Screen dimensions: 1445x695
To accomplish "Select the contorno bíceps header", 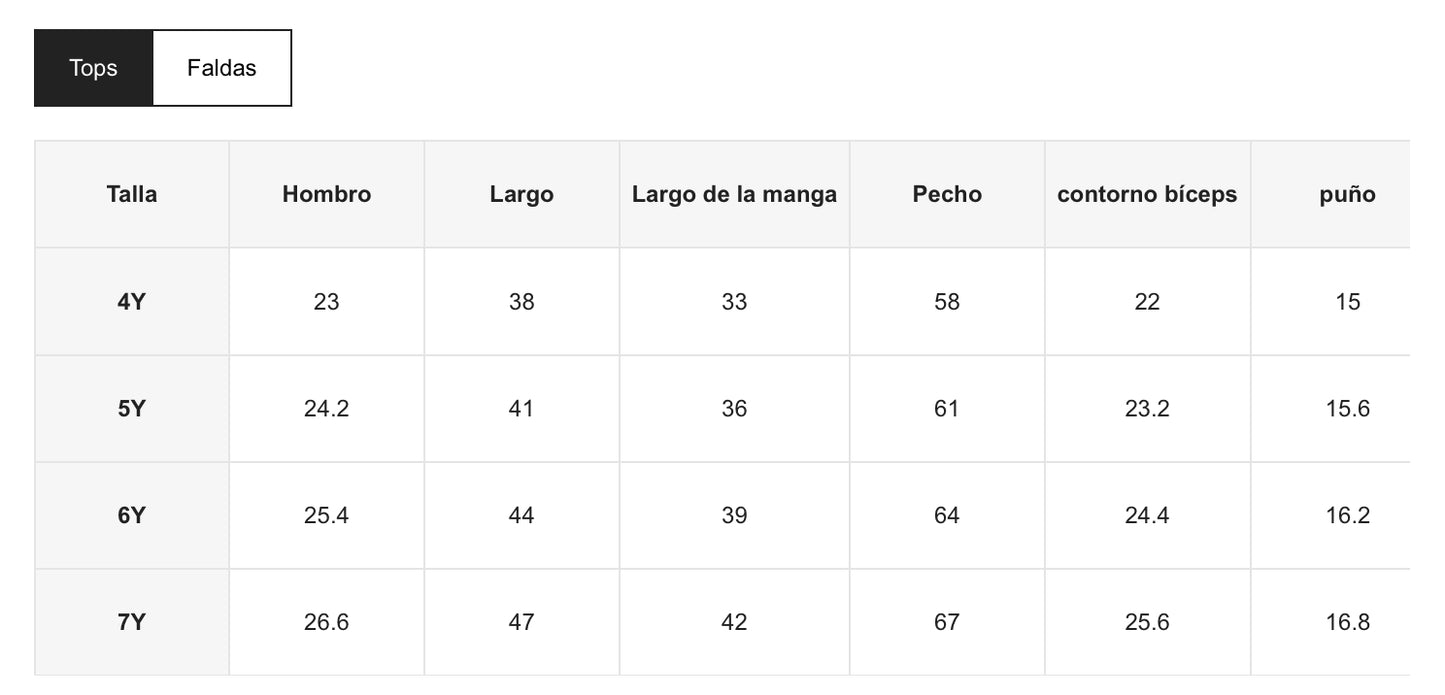I will pos(1147,194).
